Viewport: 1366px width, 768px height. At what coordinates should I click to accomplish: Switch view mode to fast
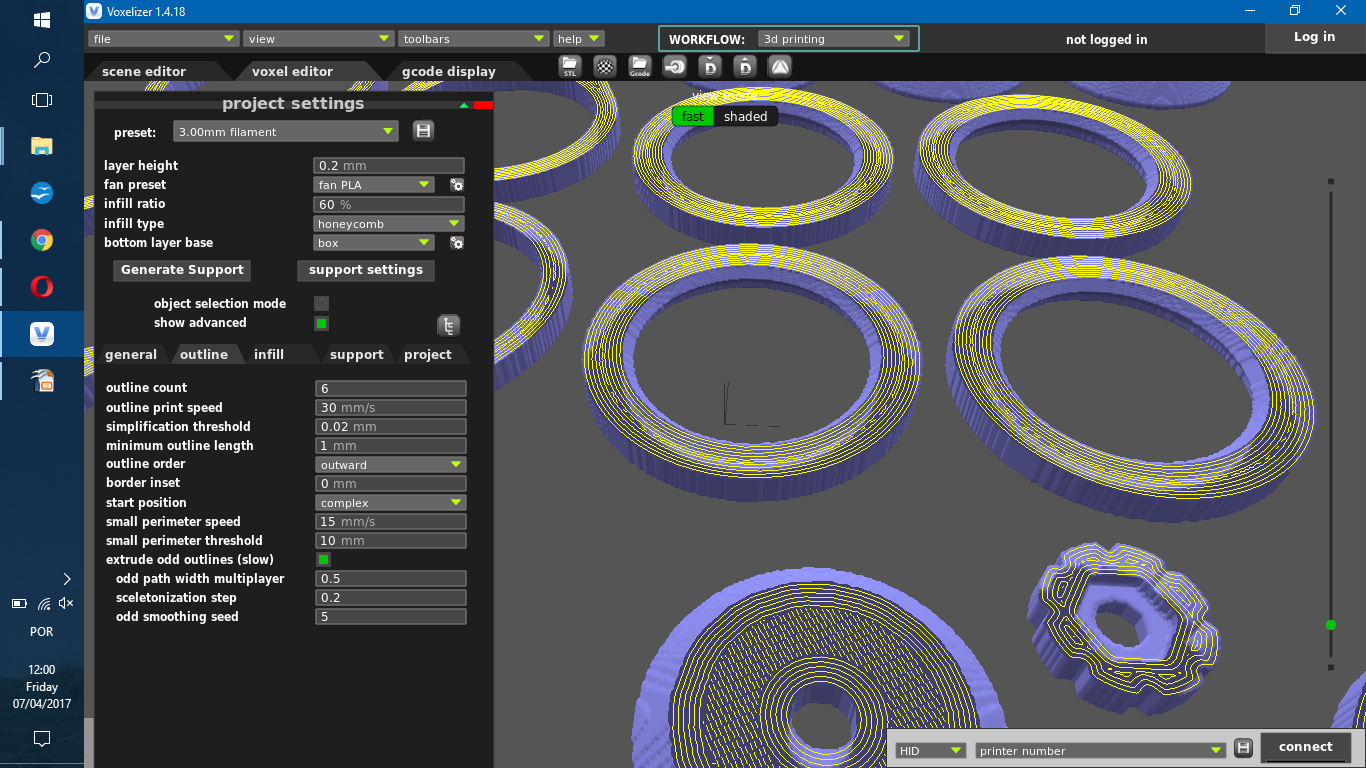pos(693,116)
